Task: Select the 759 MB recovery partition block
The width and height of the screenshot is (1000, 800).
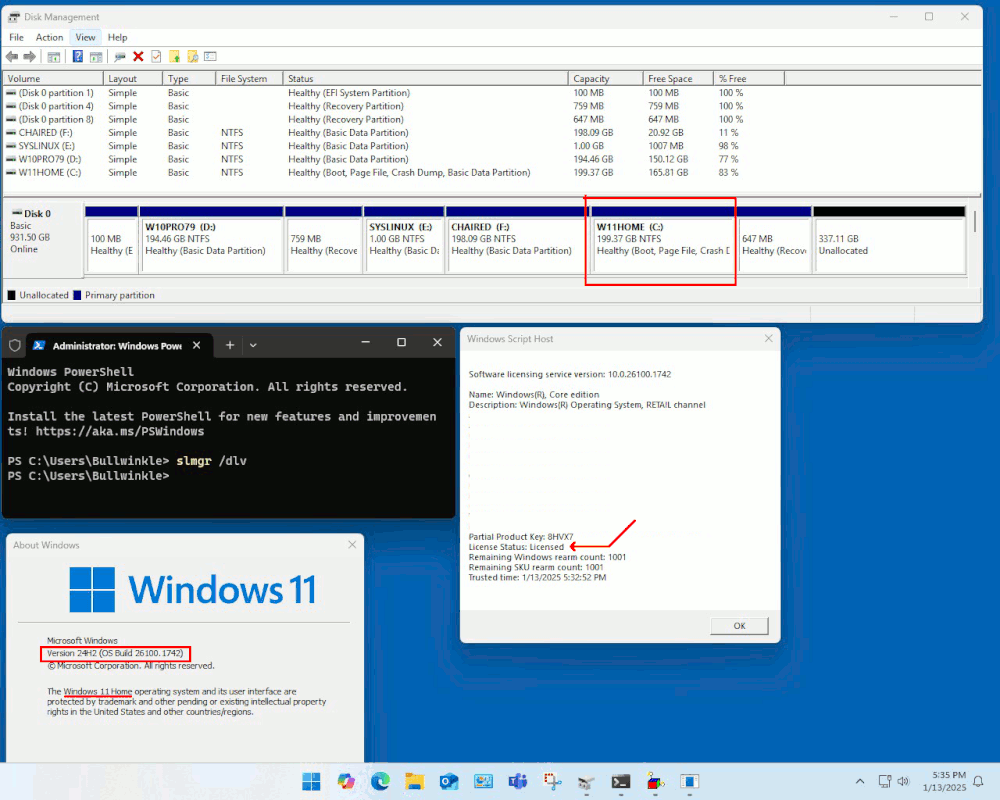Action: pos(323,241)
